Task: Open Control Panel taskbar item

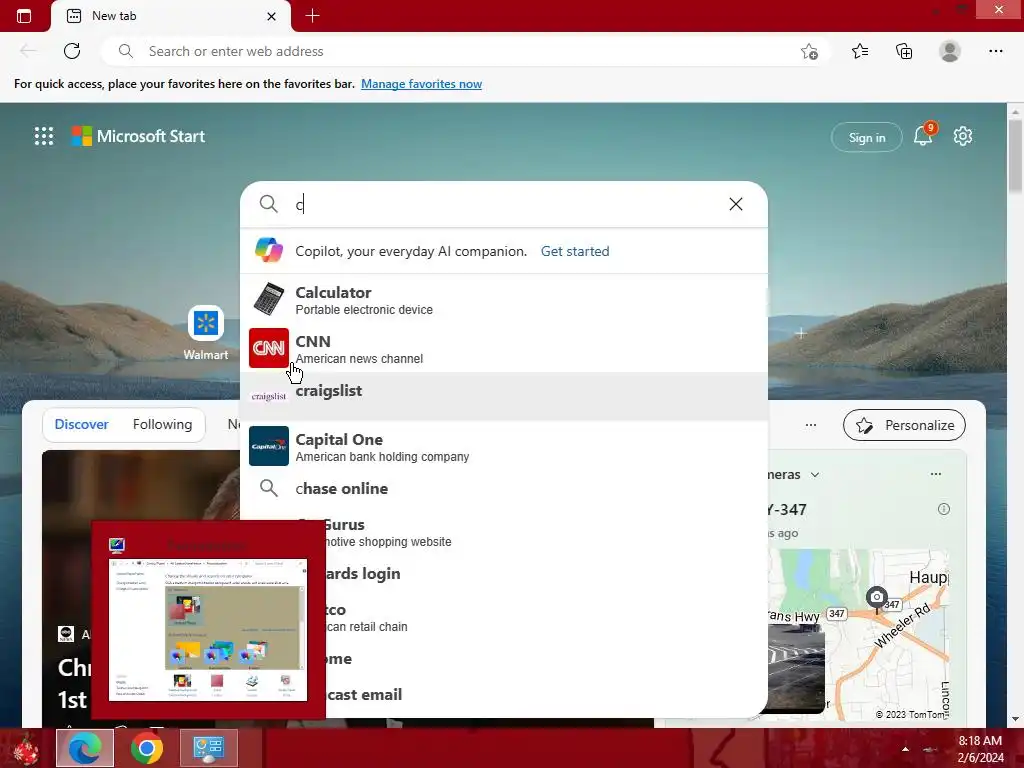Action: [x=209, y=748]
